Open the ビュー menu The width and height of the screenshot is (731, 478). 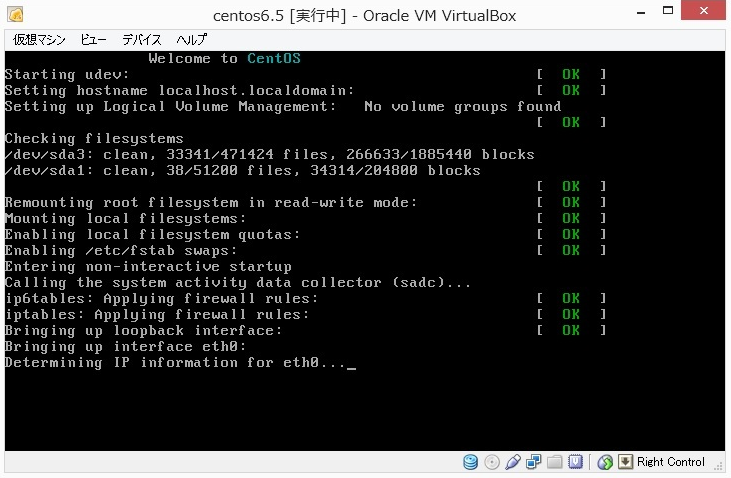pyautogui.click(x=93, y=40)
